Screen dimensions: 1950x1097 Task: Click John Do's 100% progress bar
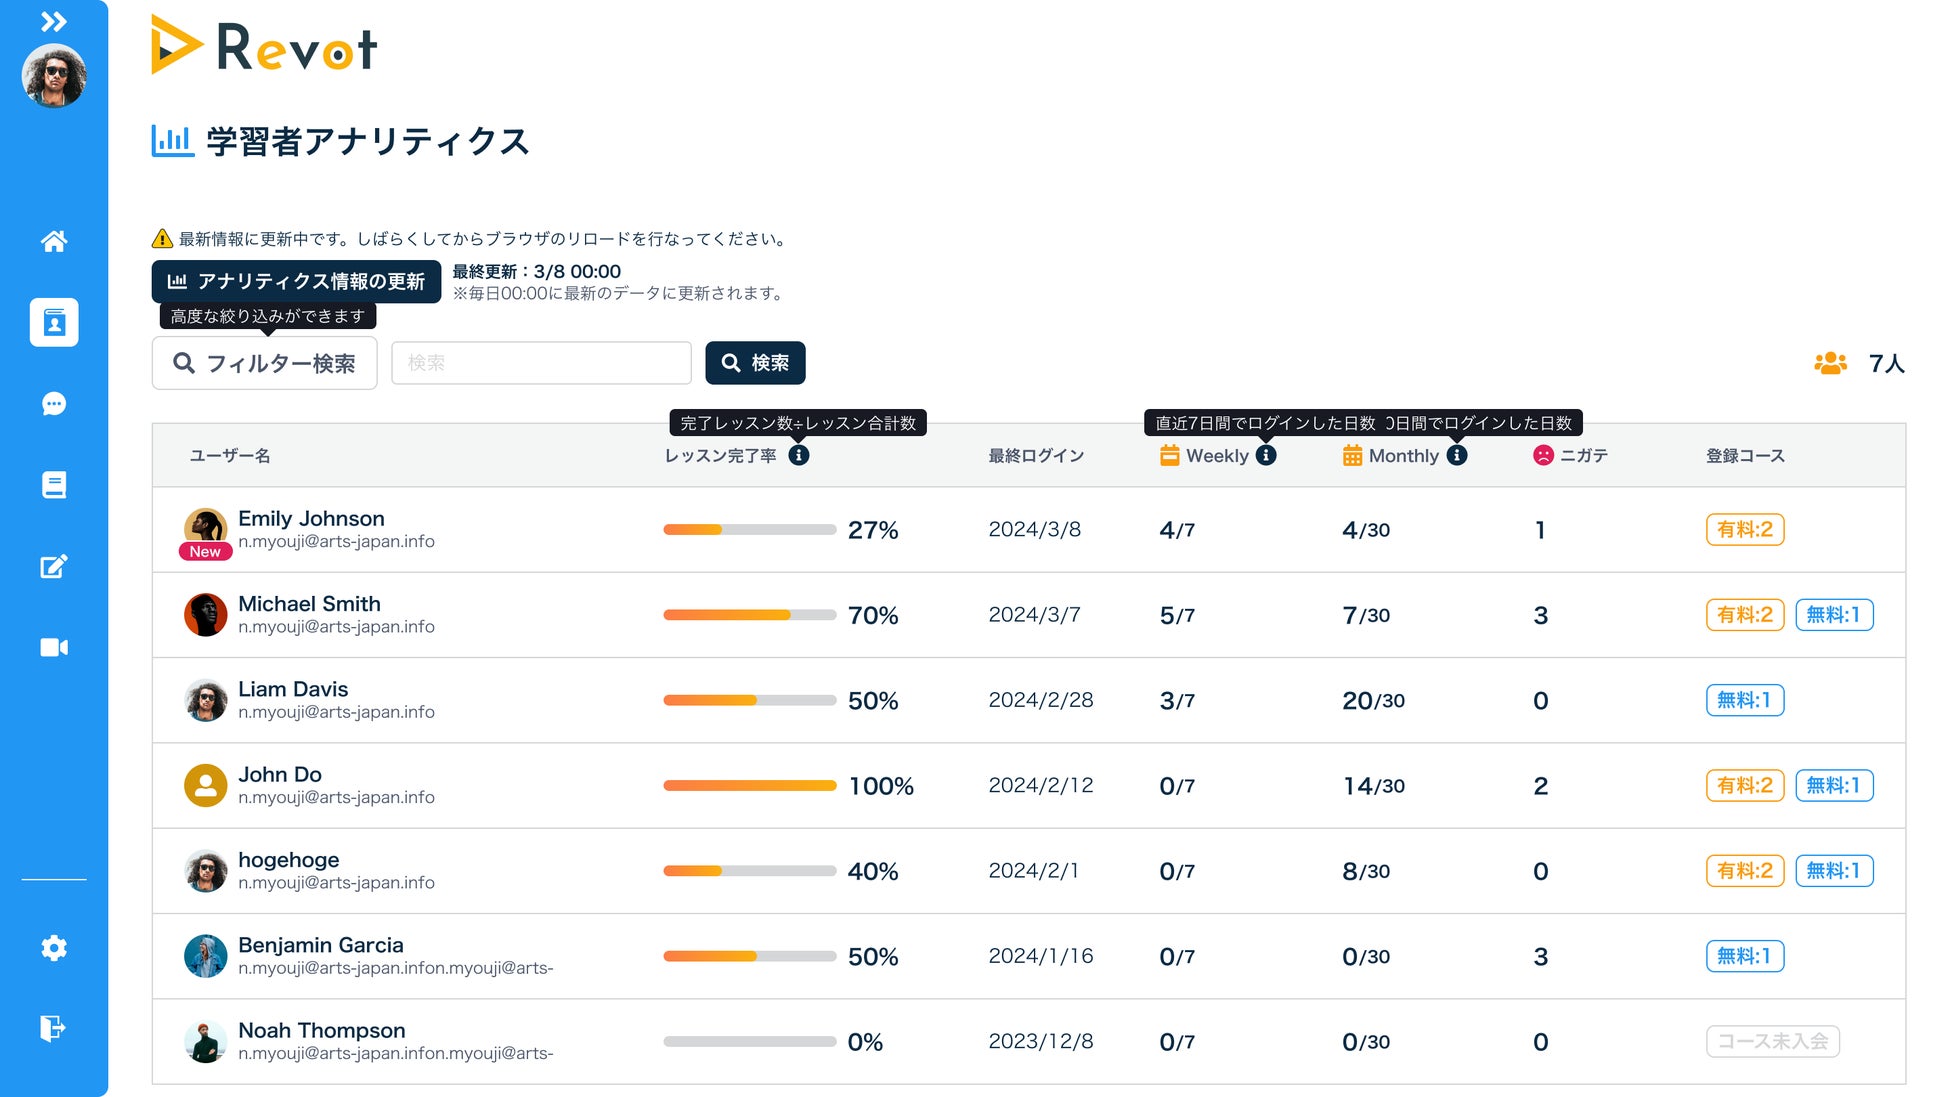pos(749,786)
